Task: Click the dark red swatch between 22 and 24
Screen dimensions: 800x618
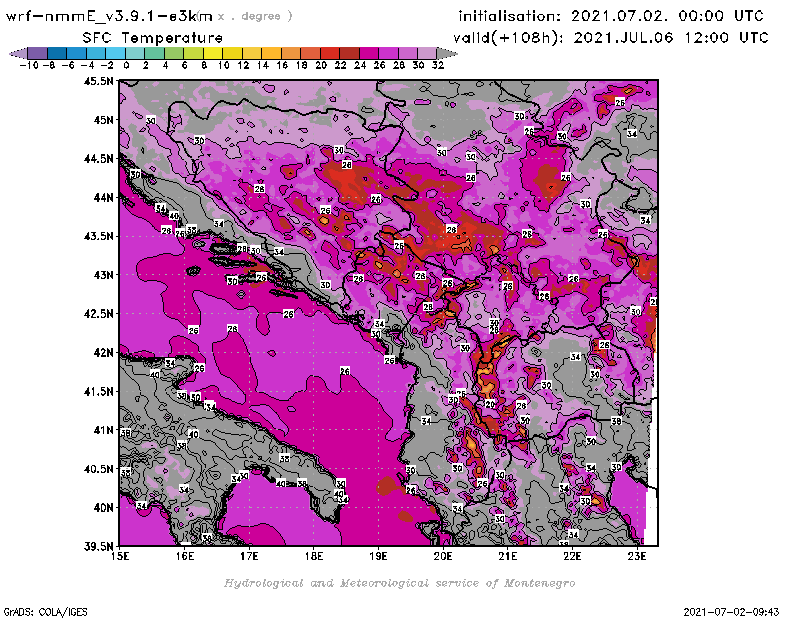Action: click(x=349, y=53)
